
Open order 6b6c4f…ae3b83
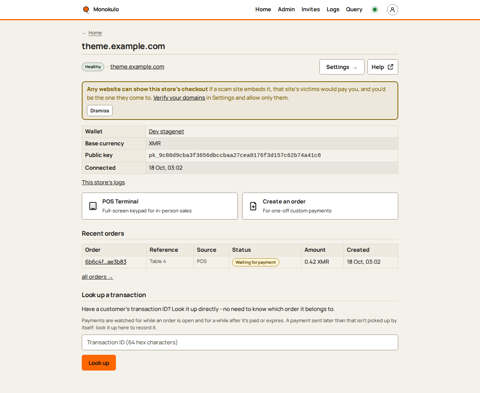click(106, 262)
